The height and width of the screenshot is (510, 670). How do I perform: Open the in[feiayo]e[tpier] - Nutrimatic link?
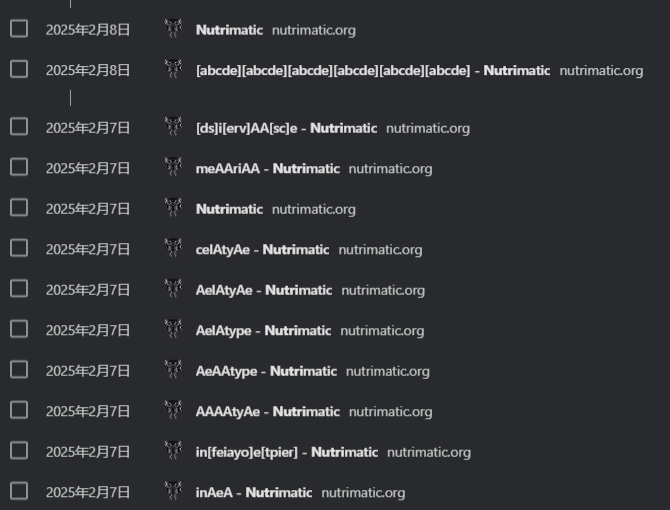coord(287,452)
